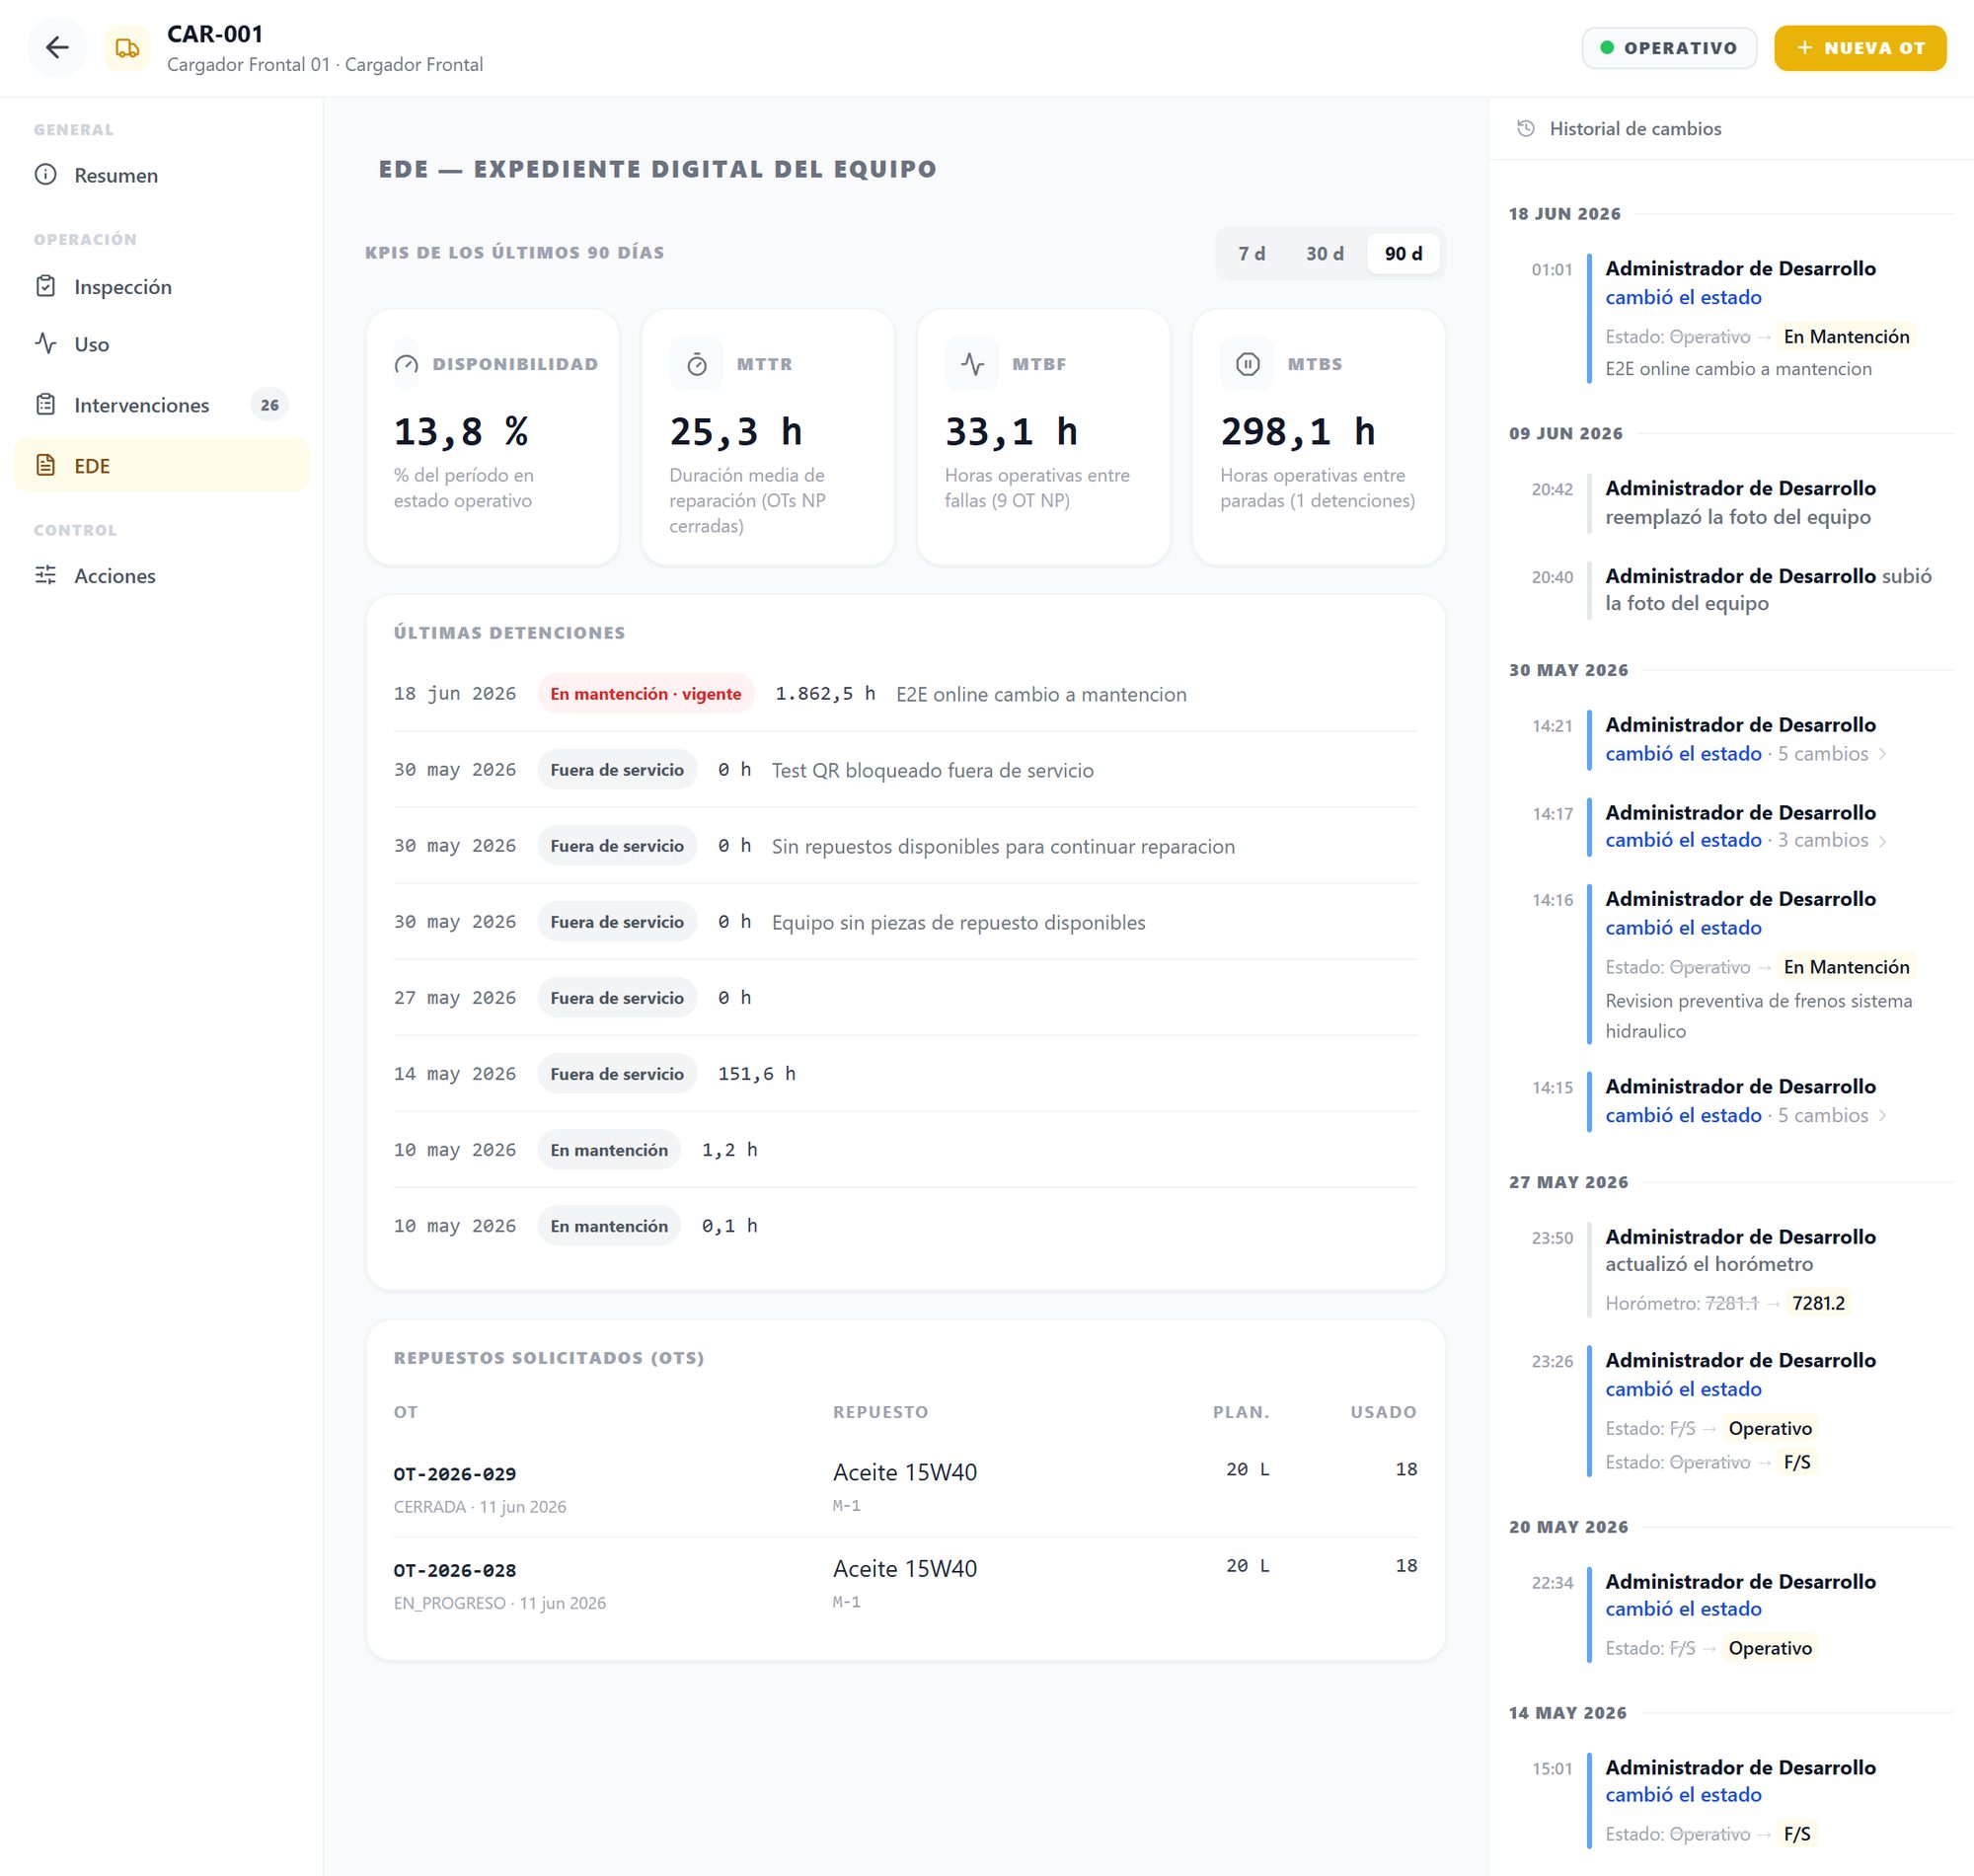The width and height of the screenshot is (1974, 1876).
Task: Click the Disponibilidad gauge icon
Action: coord(406,365)
